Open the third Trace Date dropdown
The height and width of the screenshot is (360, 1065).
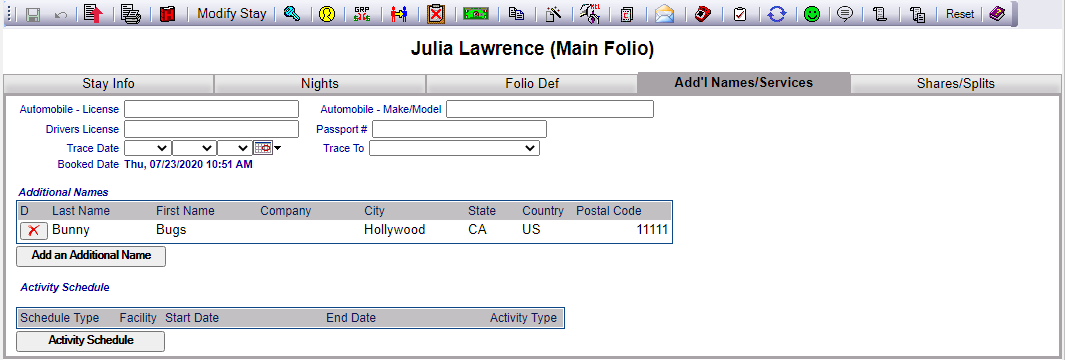click(x=234, y=148)
